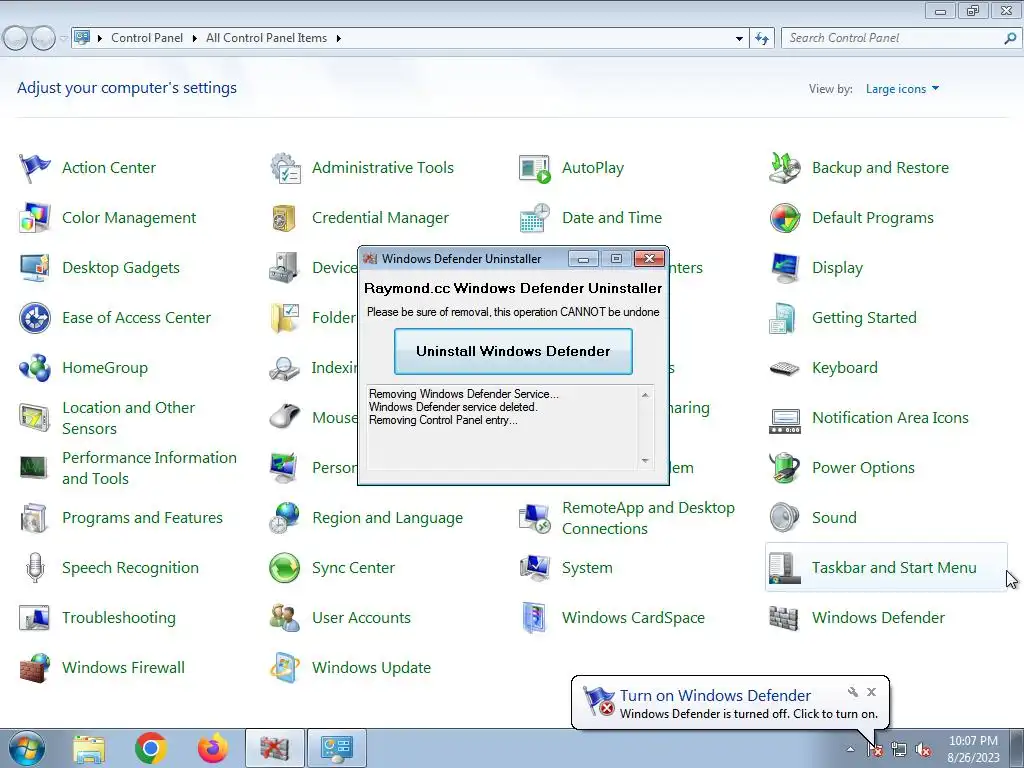1024x768 pixels.
Task: Dismiss the Windows Defender balloon notification
Action: pos(871,692)
